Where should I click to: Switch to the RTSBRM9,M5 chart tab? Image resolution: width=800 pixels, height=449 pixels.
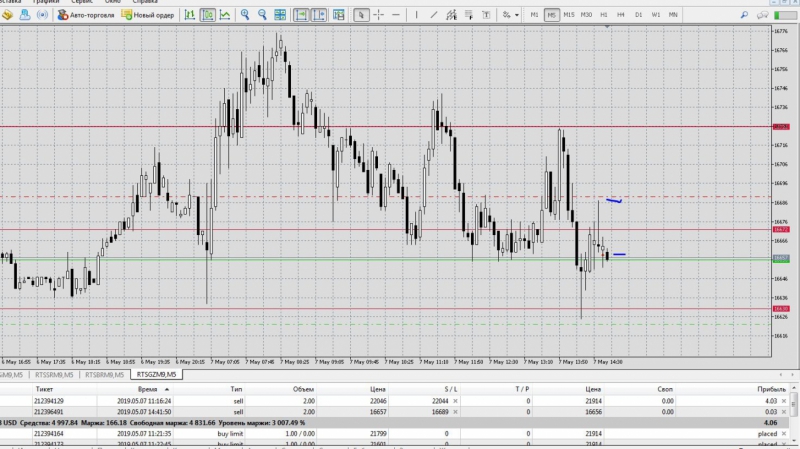(107, 374)
